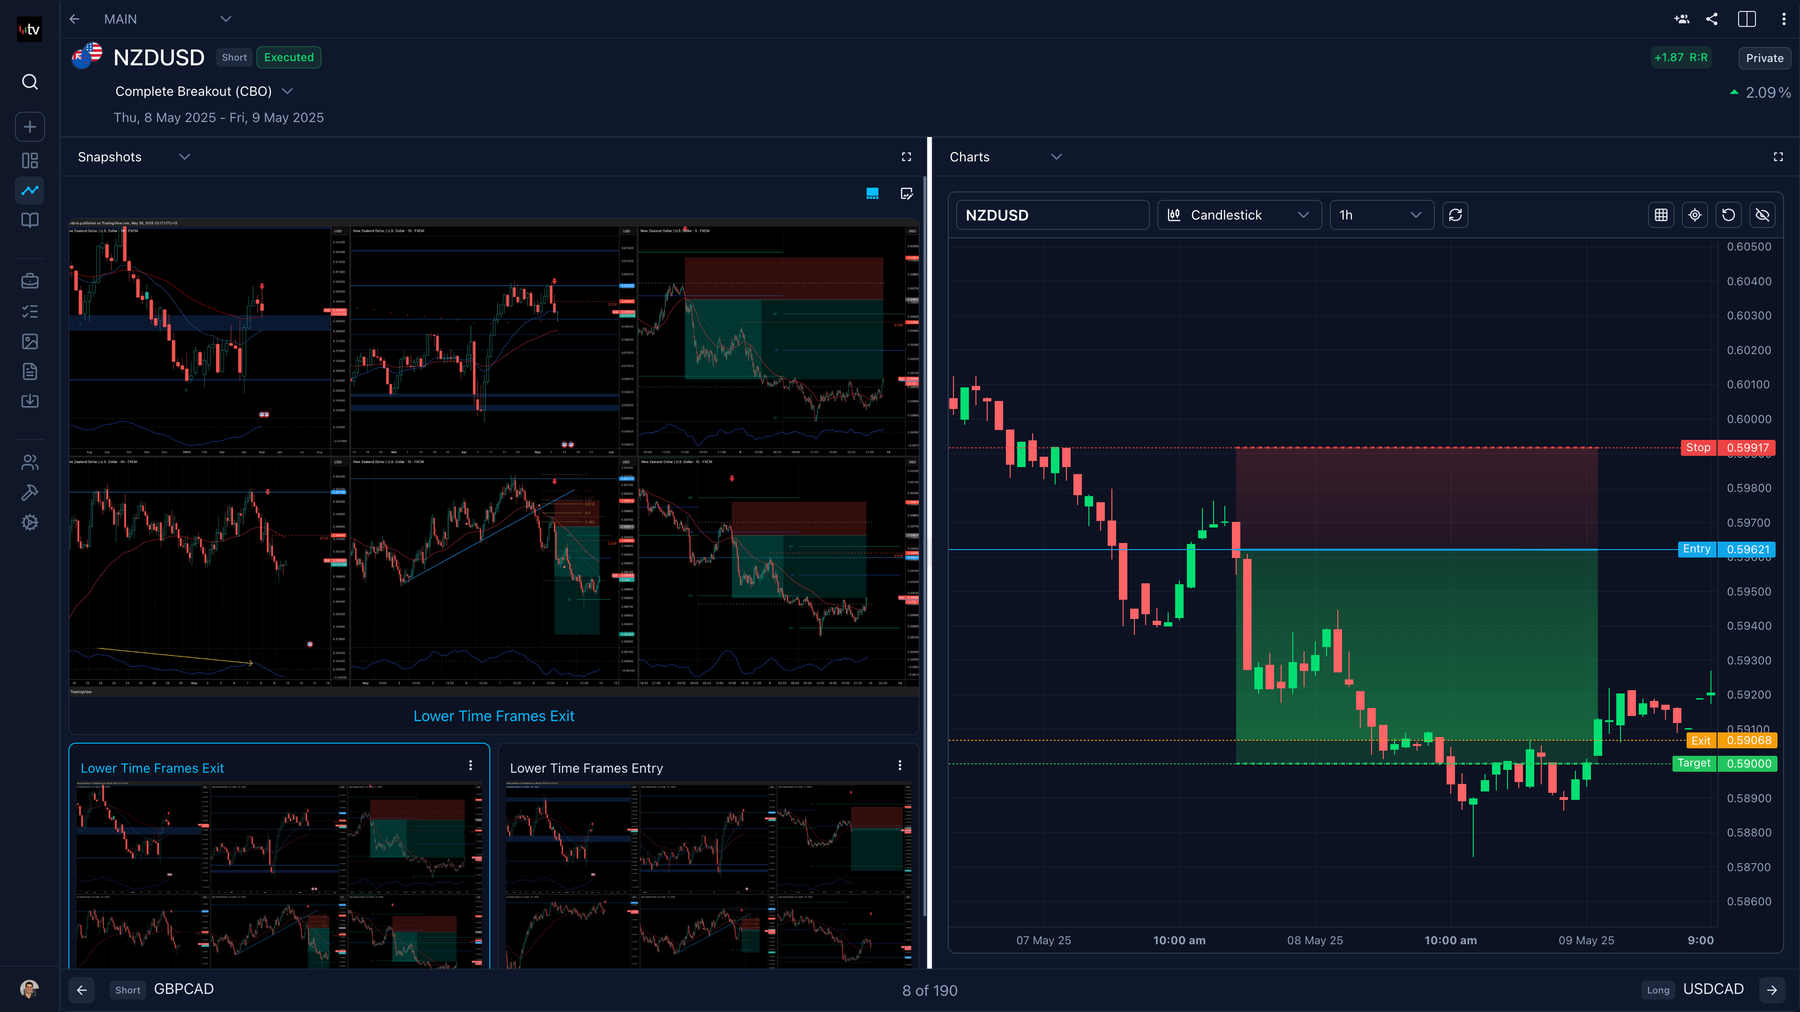Select the trade journal book icon in sidebar

(x=29, y=220)
